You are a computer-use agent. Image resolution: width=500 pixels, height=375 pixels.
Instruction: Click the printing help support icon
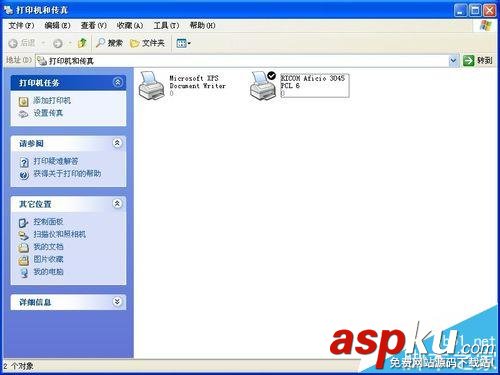tap(24, 175)
